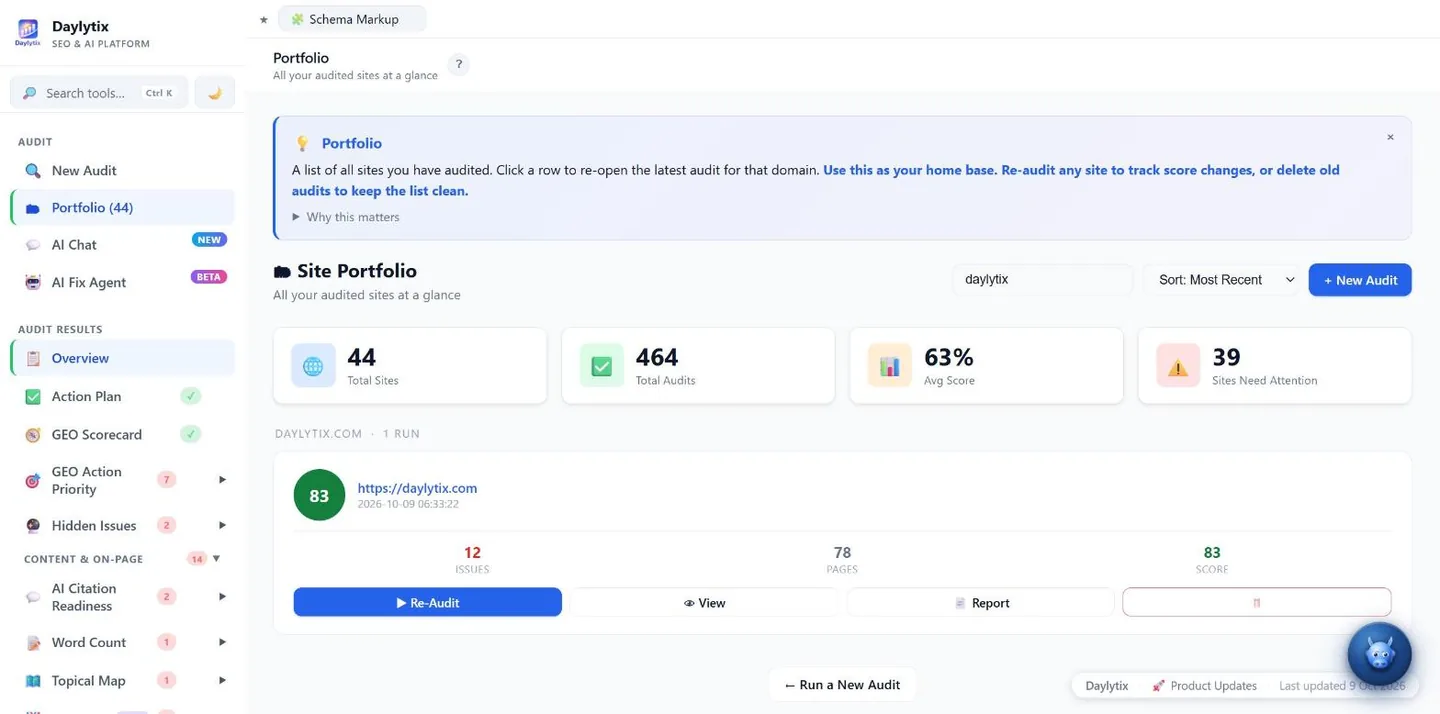1440x714 pixels.
Task: Click the Topical Map icon
Action: (33, 681)
